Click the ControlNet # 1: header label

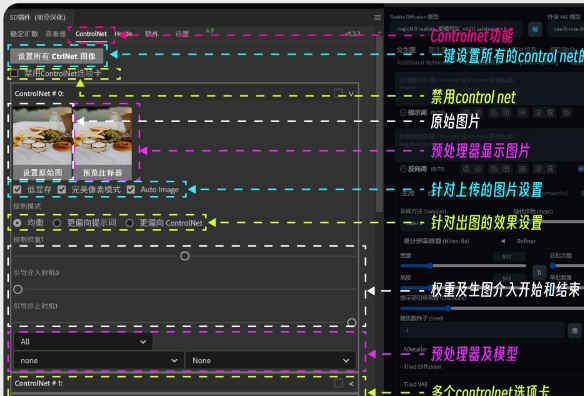(39, 383)
